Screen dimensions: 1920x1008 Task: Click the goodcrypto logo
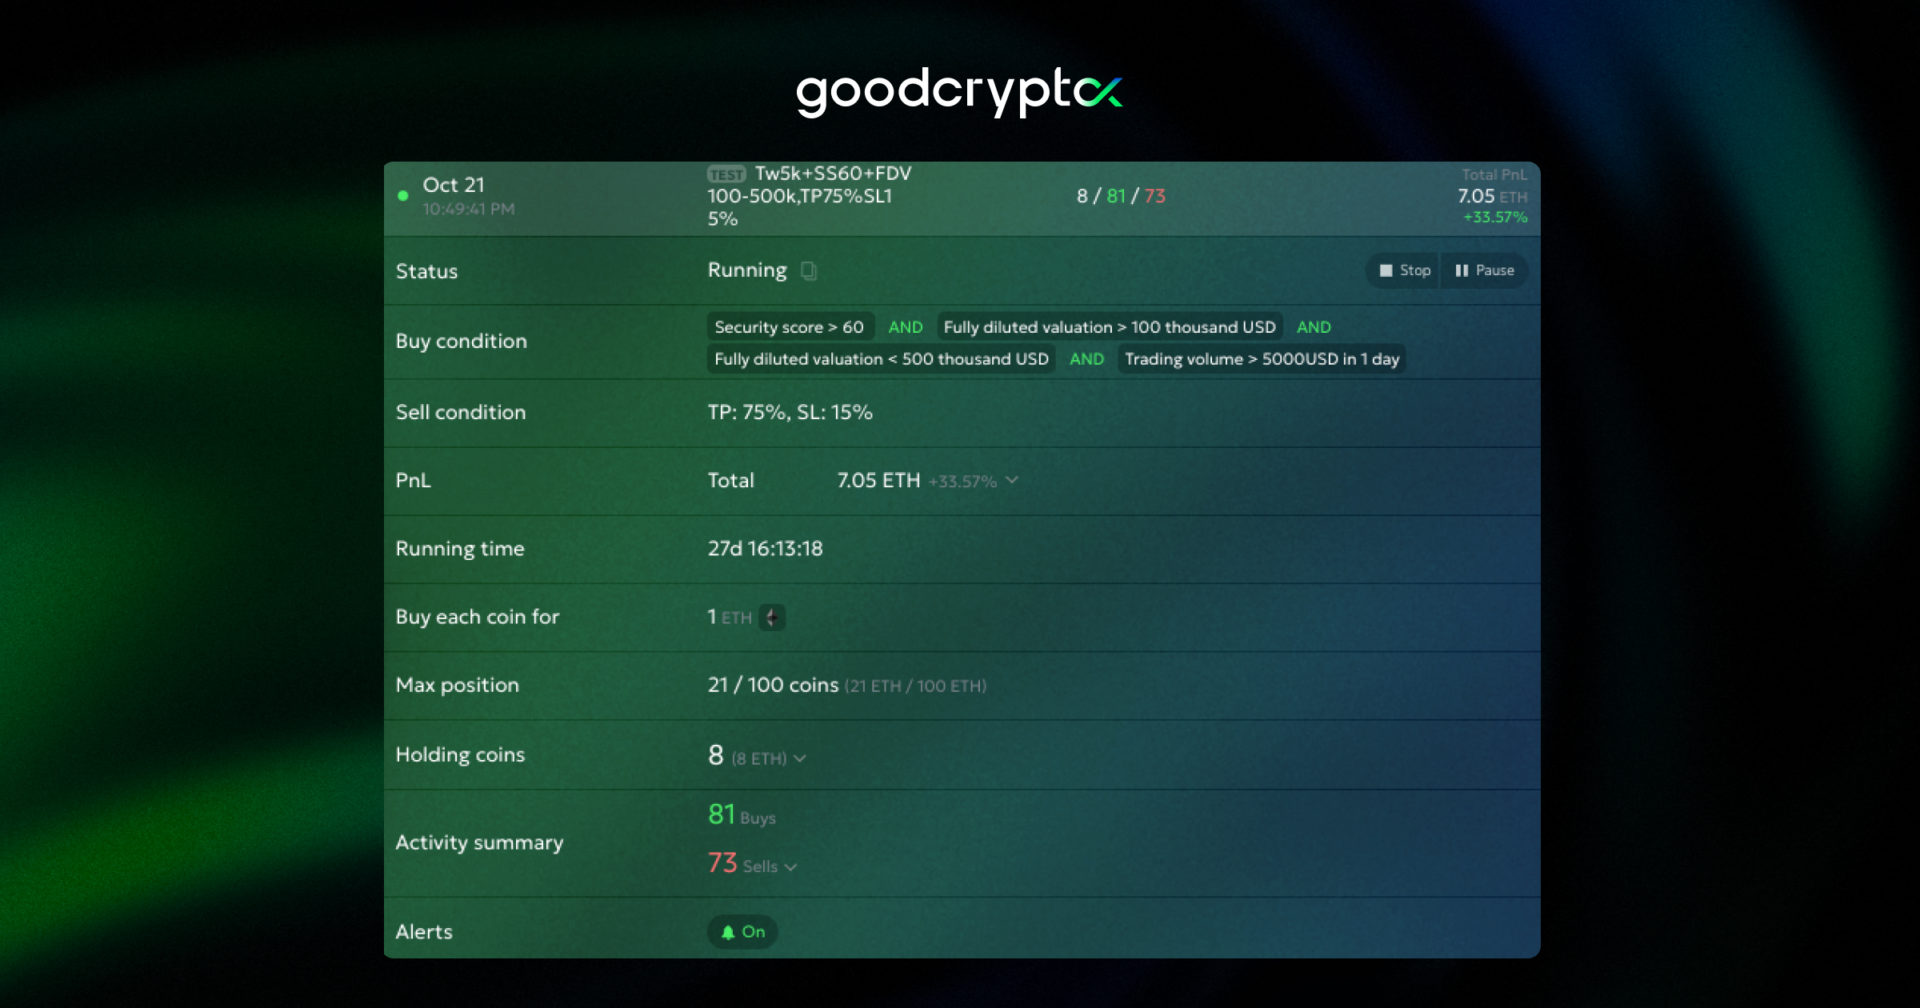tap(959, 92)
